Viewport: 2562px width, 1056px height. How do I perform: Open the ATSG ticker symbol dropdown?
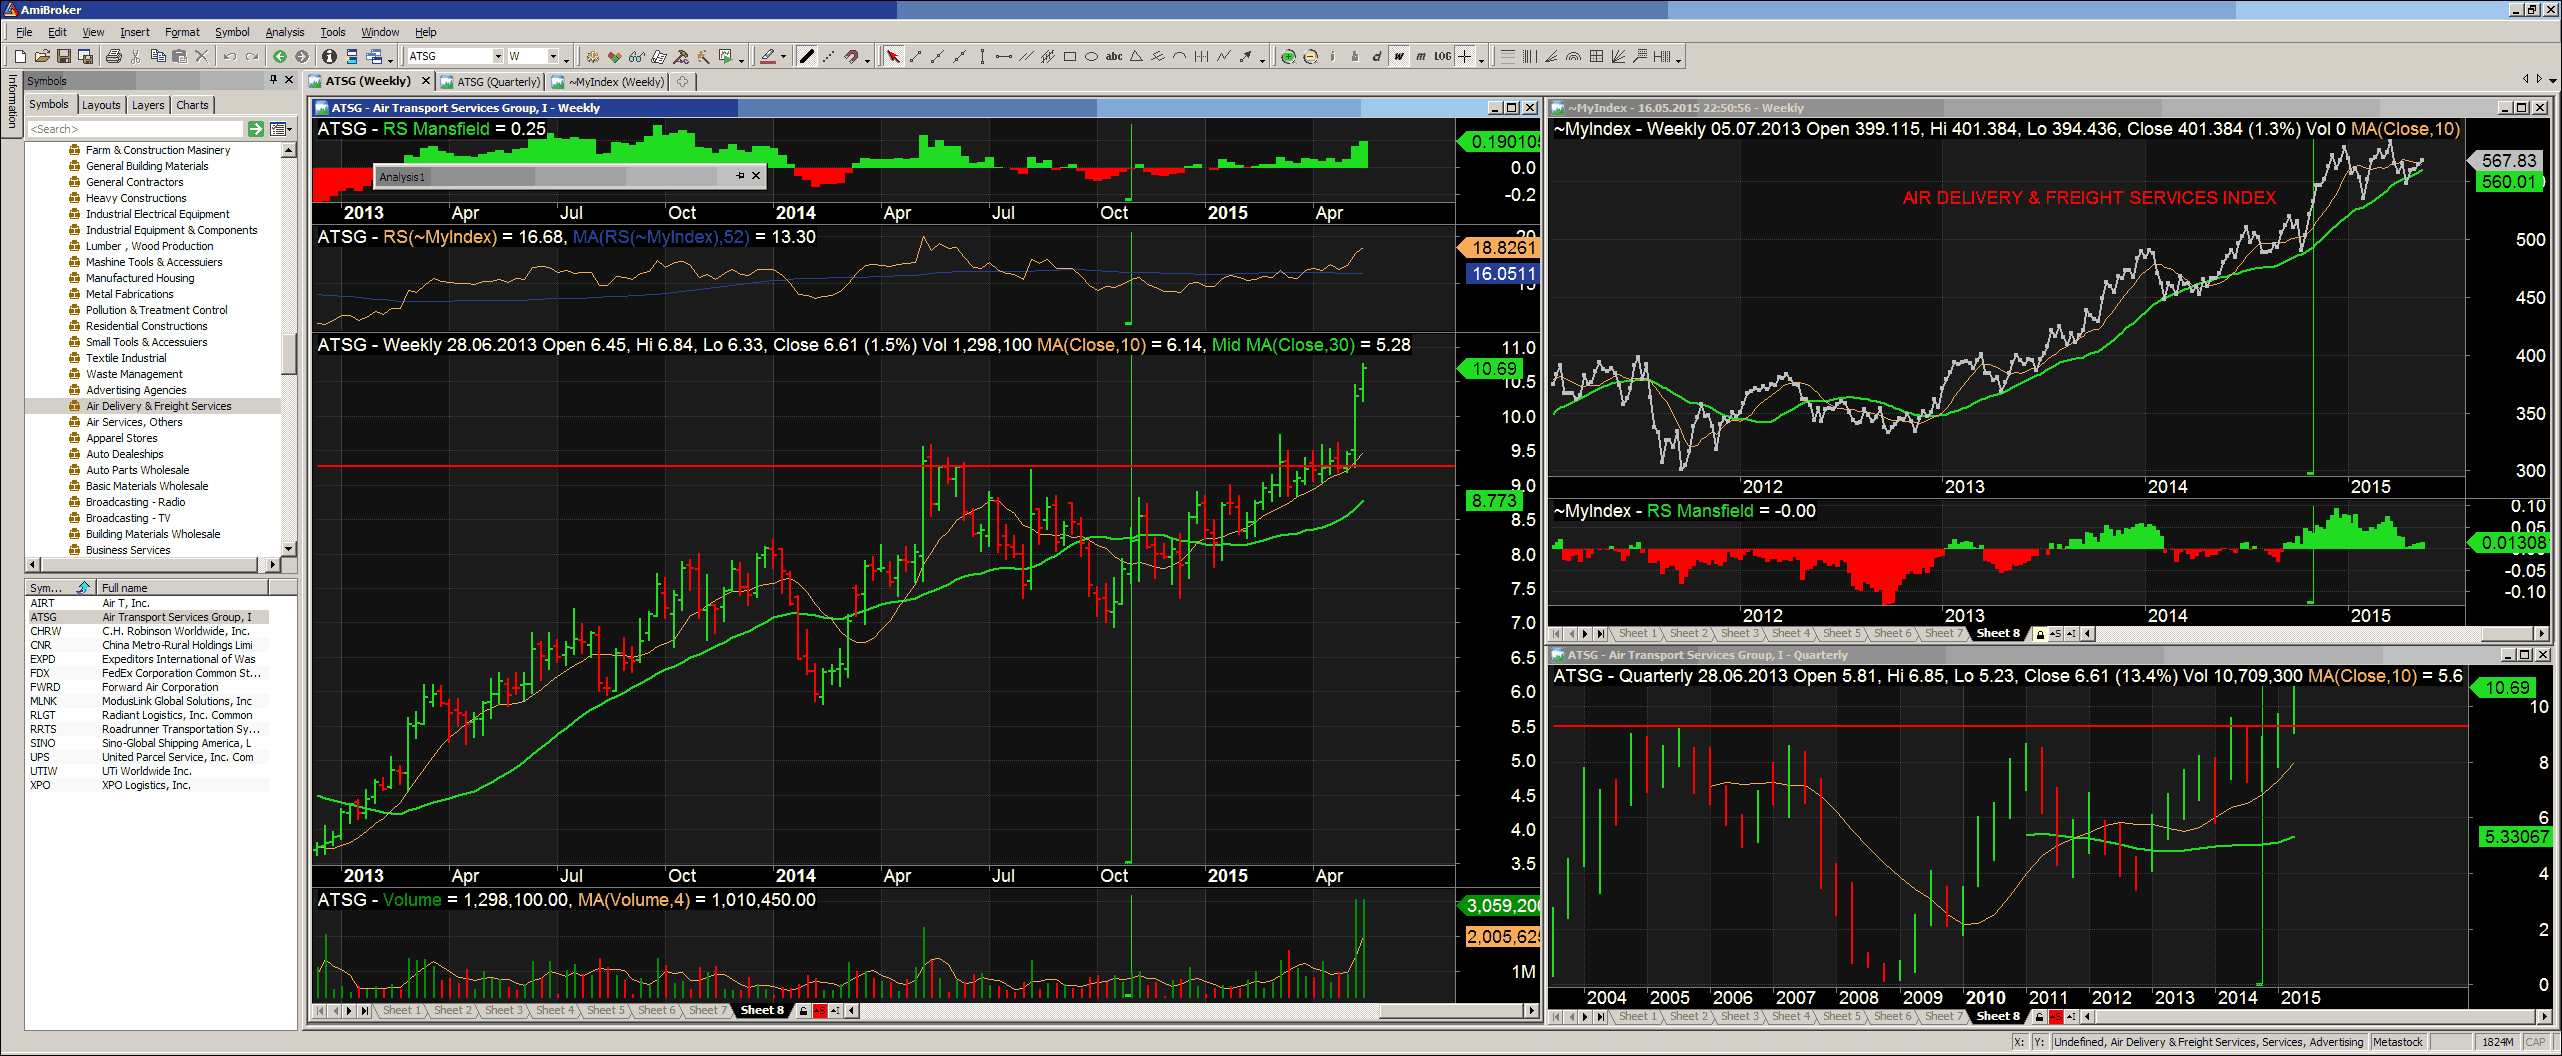tap(497, 57)
